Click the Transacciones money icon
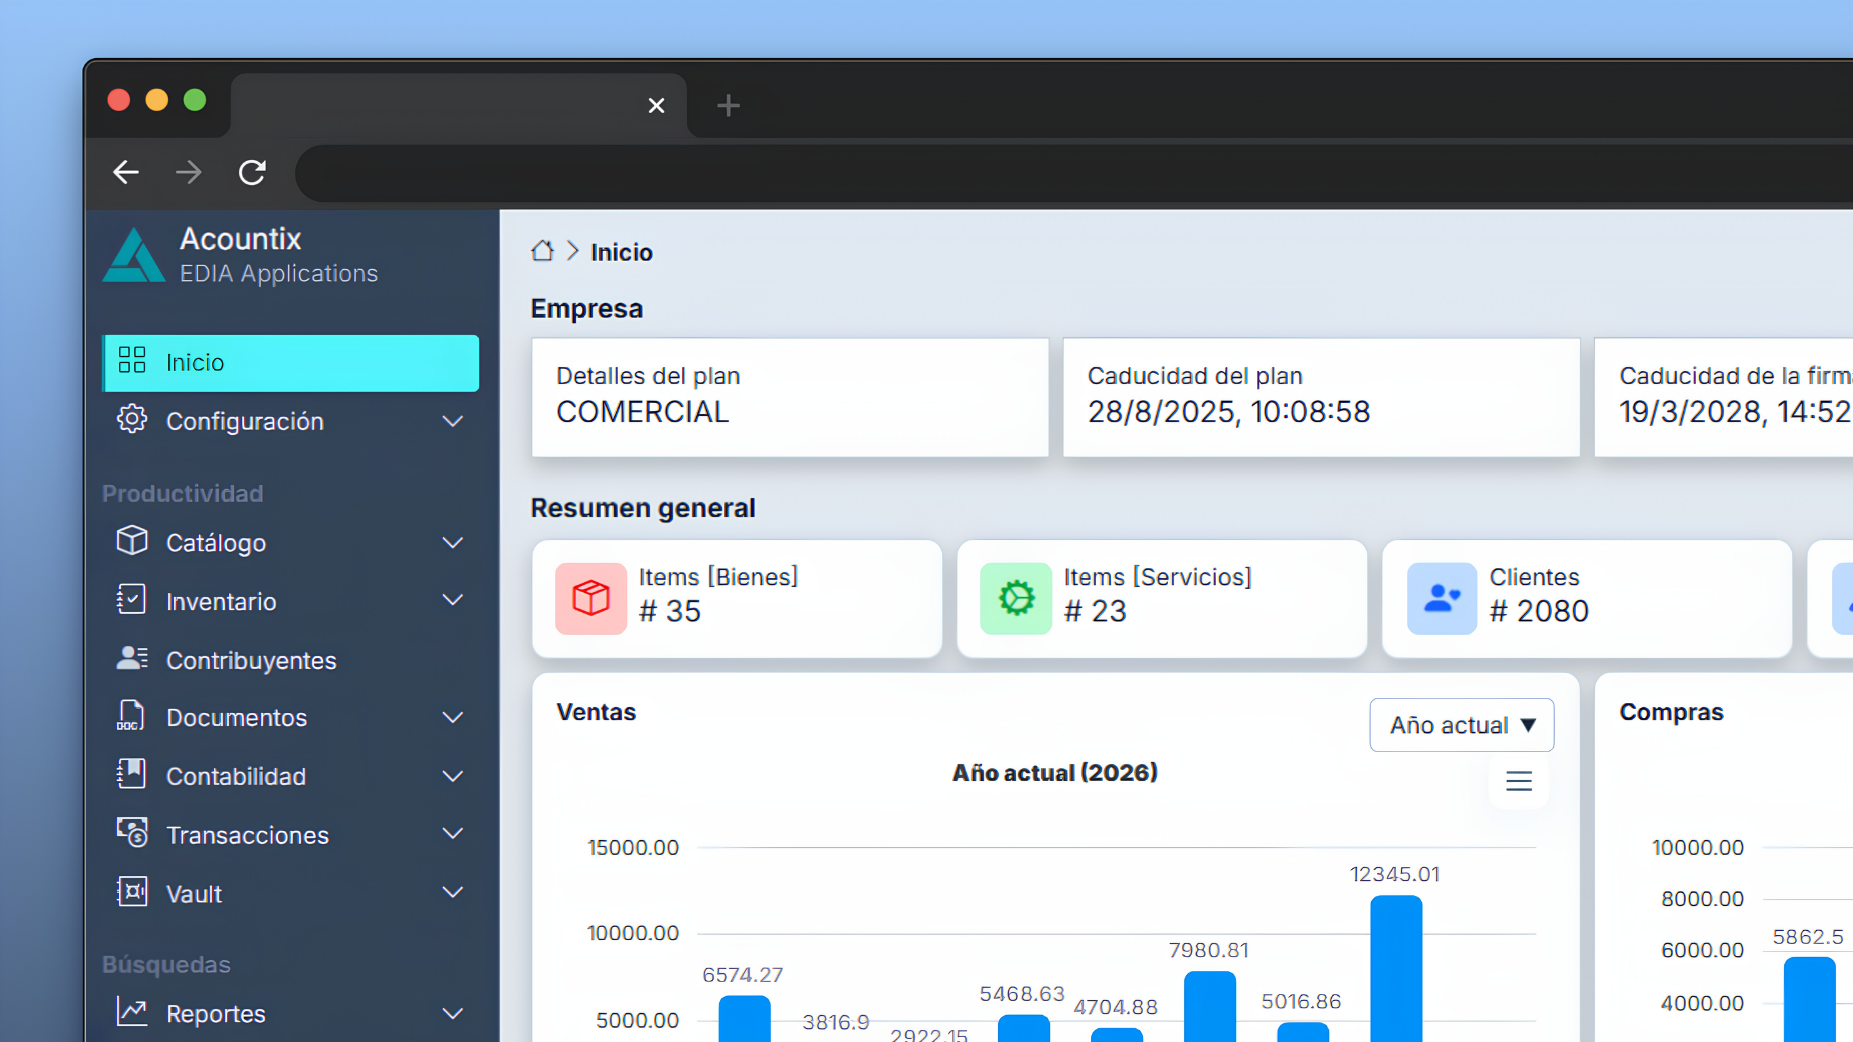Viewport: 1853px width, 1042px height. point(132,832)
